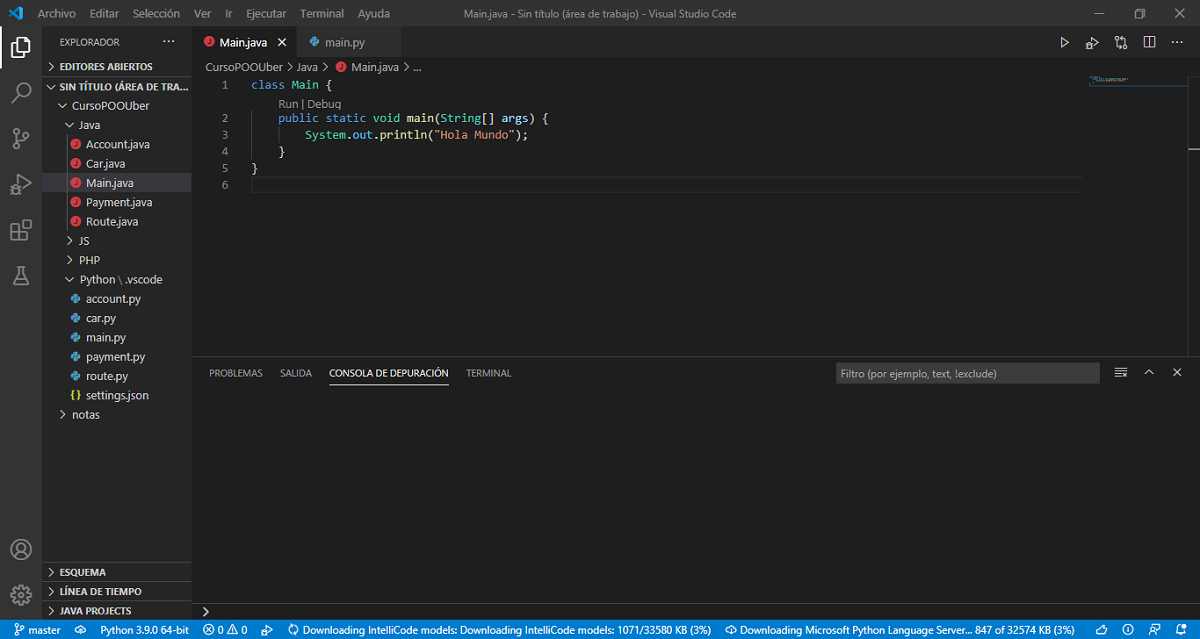Expand the JAVA PROJECTS section
This screenshot has height=639, width=1200.
tap(117, 610)
